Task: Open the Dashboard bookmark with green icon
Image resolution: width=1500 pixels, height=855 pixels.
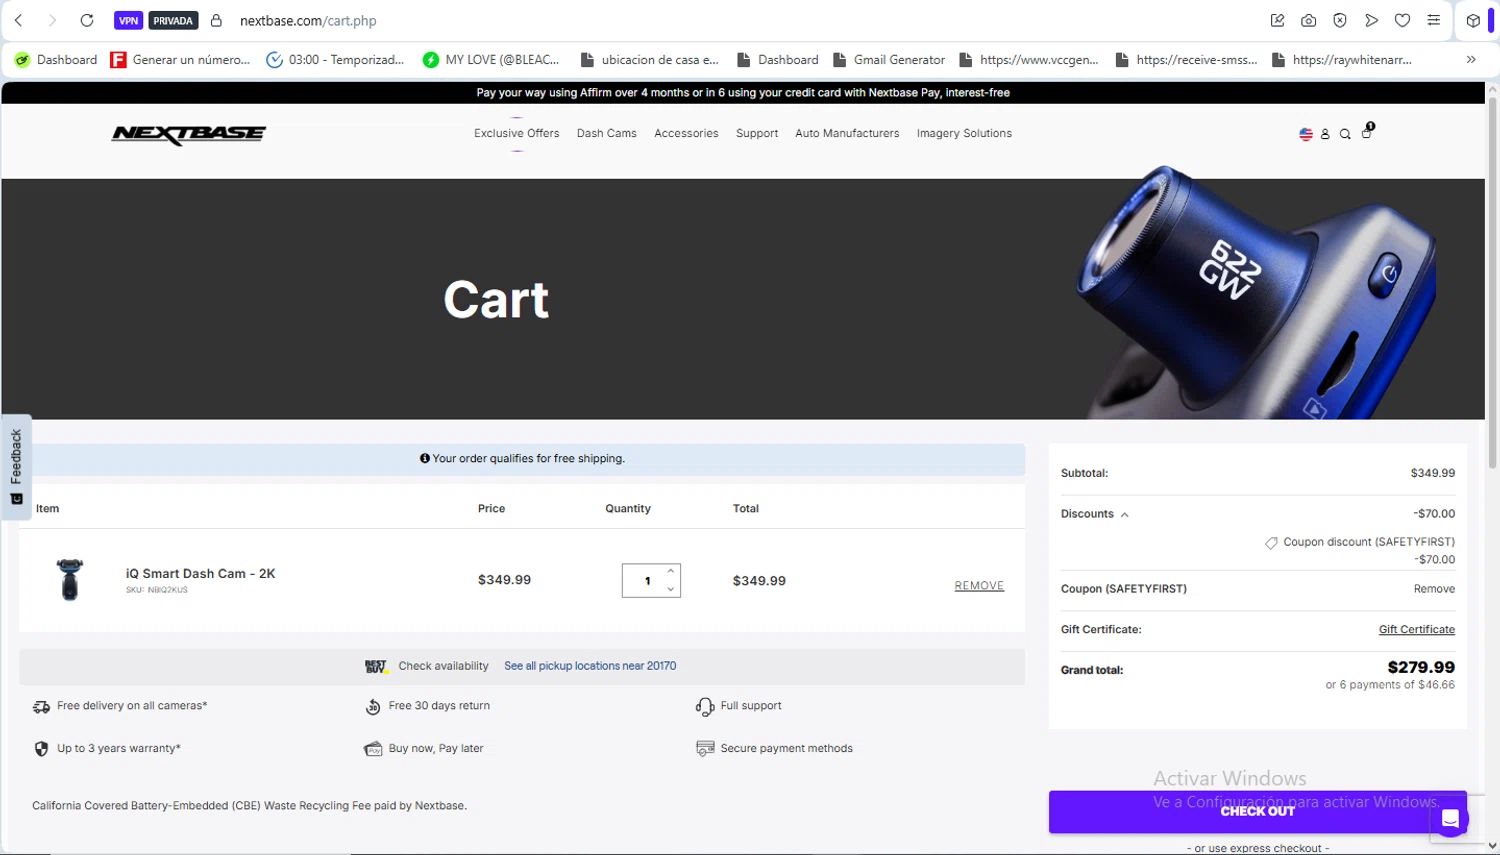Action: coord(56,60)
